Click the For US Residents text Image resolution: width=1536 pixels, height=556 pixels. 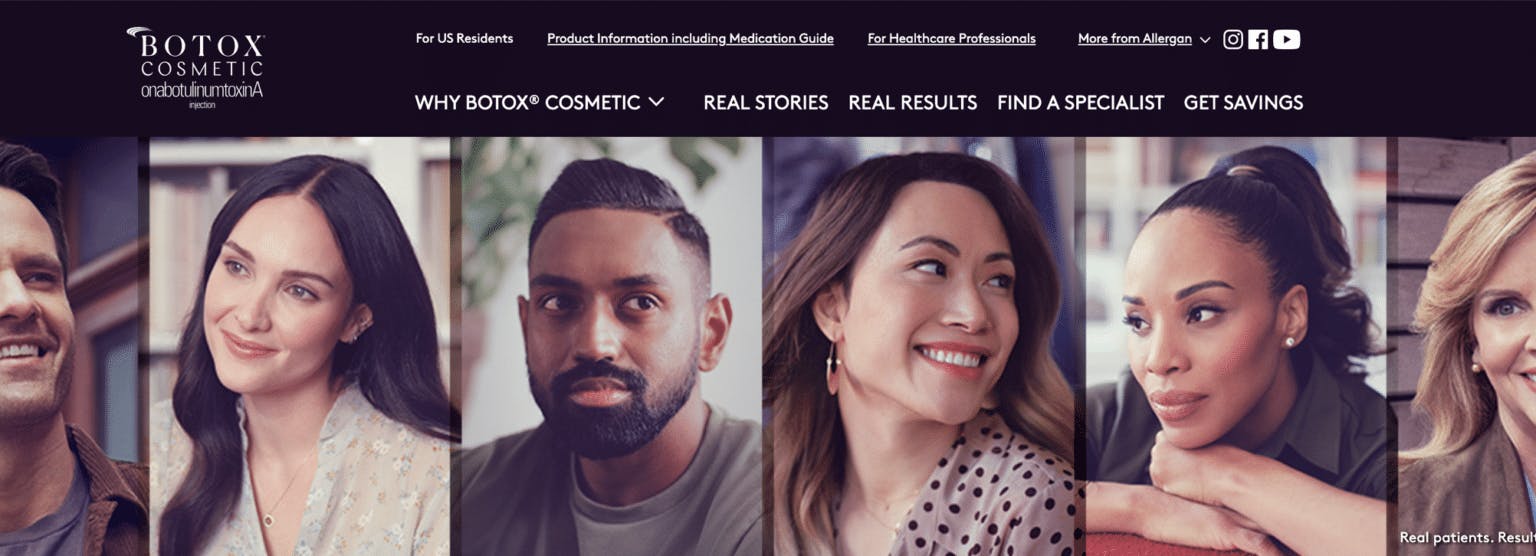(x=464, y=39)
